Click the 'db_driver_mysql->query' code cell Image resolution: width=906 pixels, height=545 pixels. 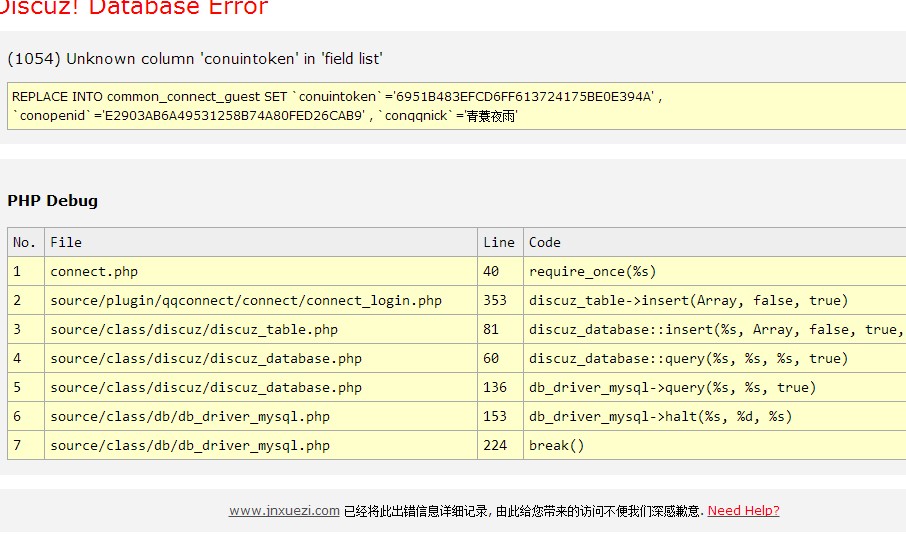(x=715, y=387)
